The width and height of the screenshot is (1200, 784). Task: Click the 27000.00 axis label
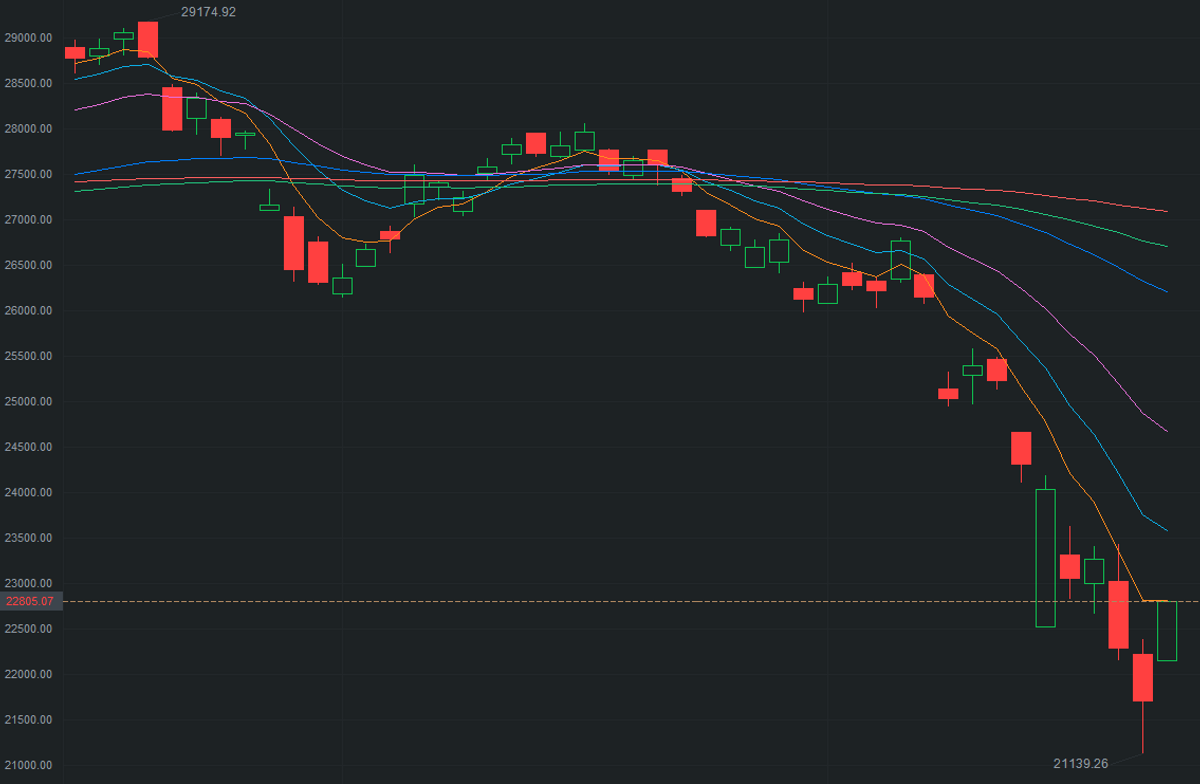coord(29,220)
